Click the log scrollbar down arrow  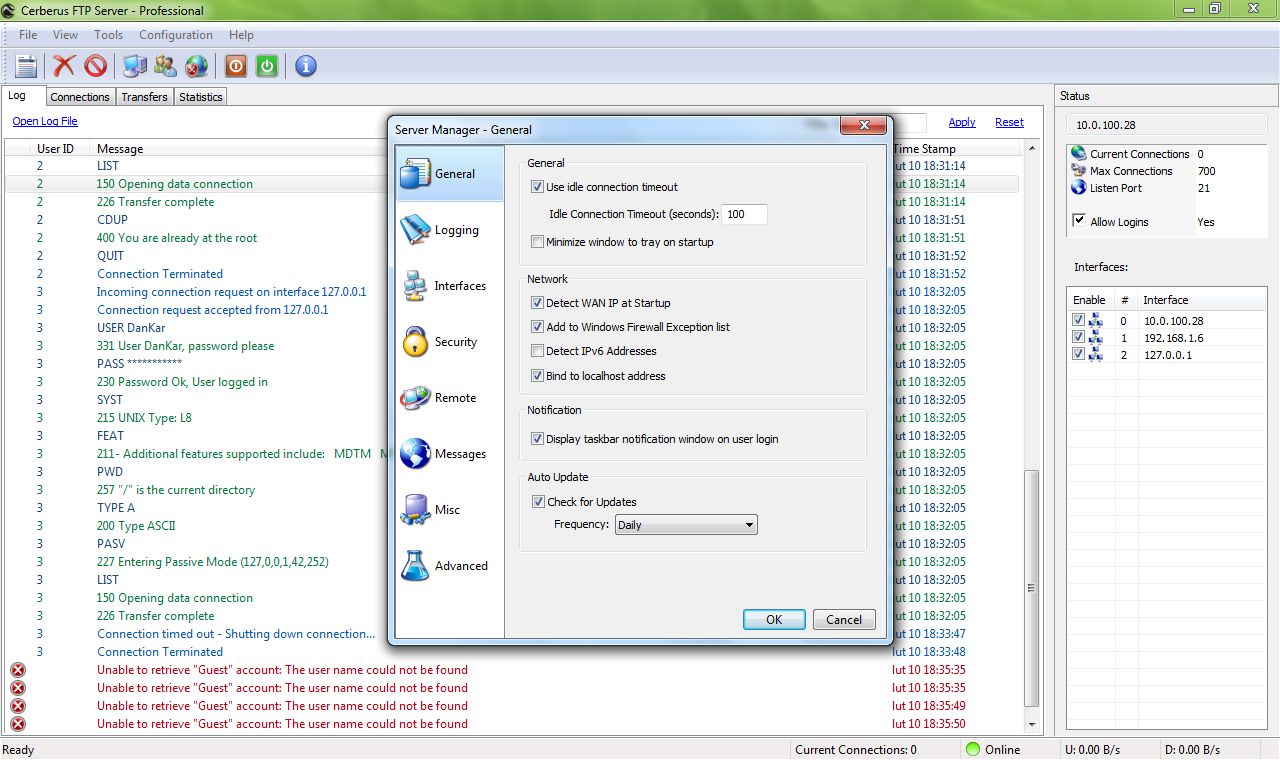(1033, 724)
